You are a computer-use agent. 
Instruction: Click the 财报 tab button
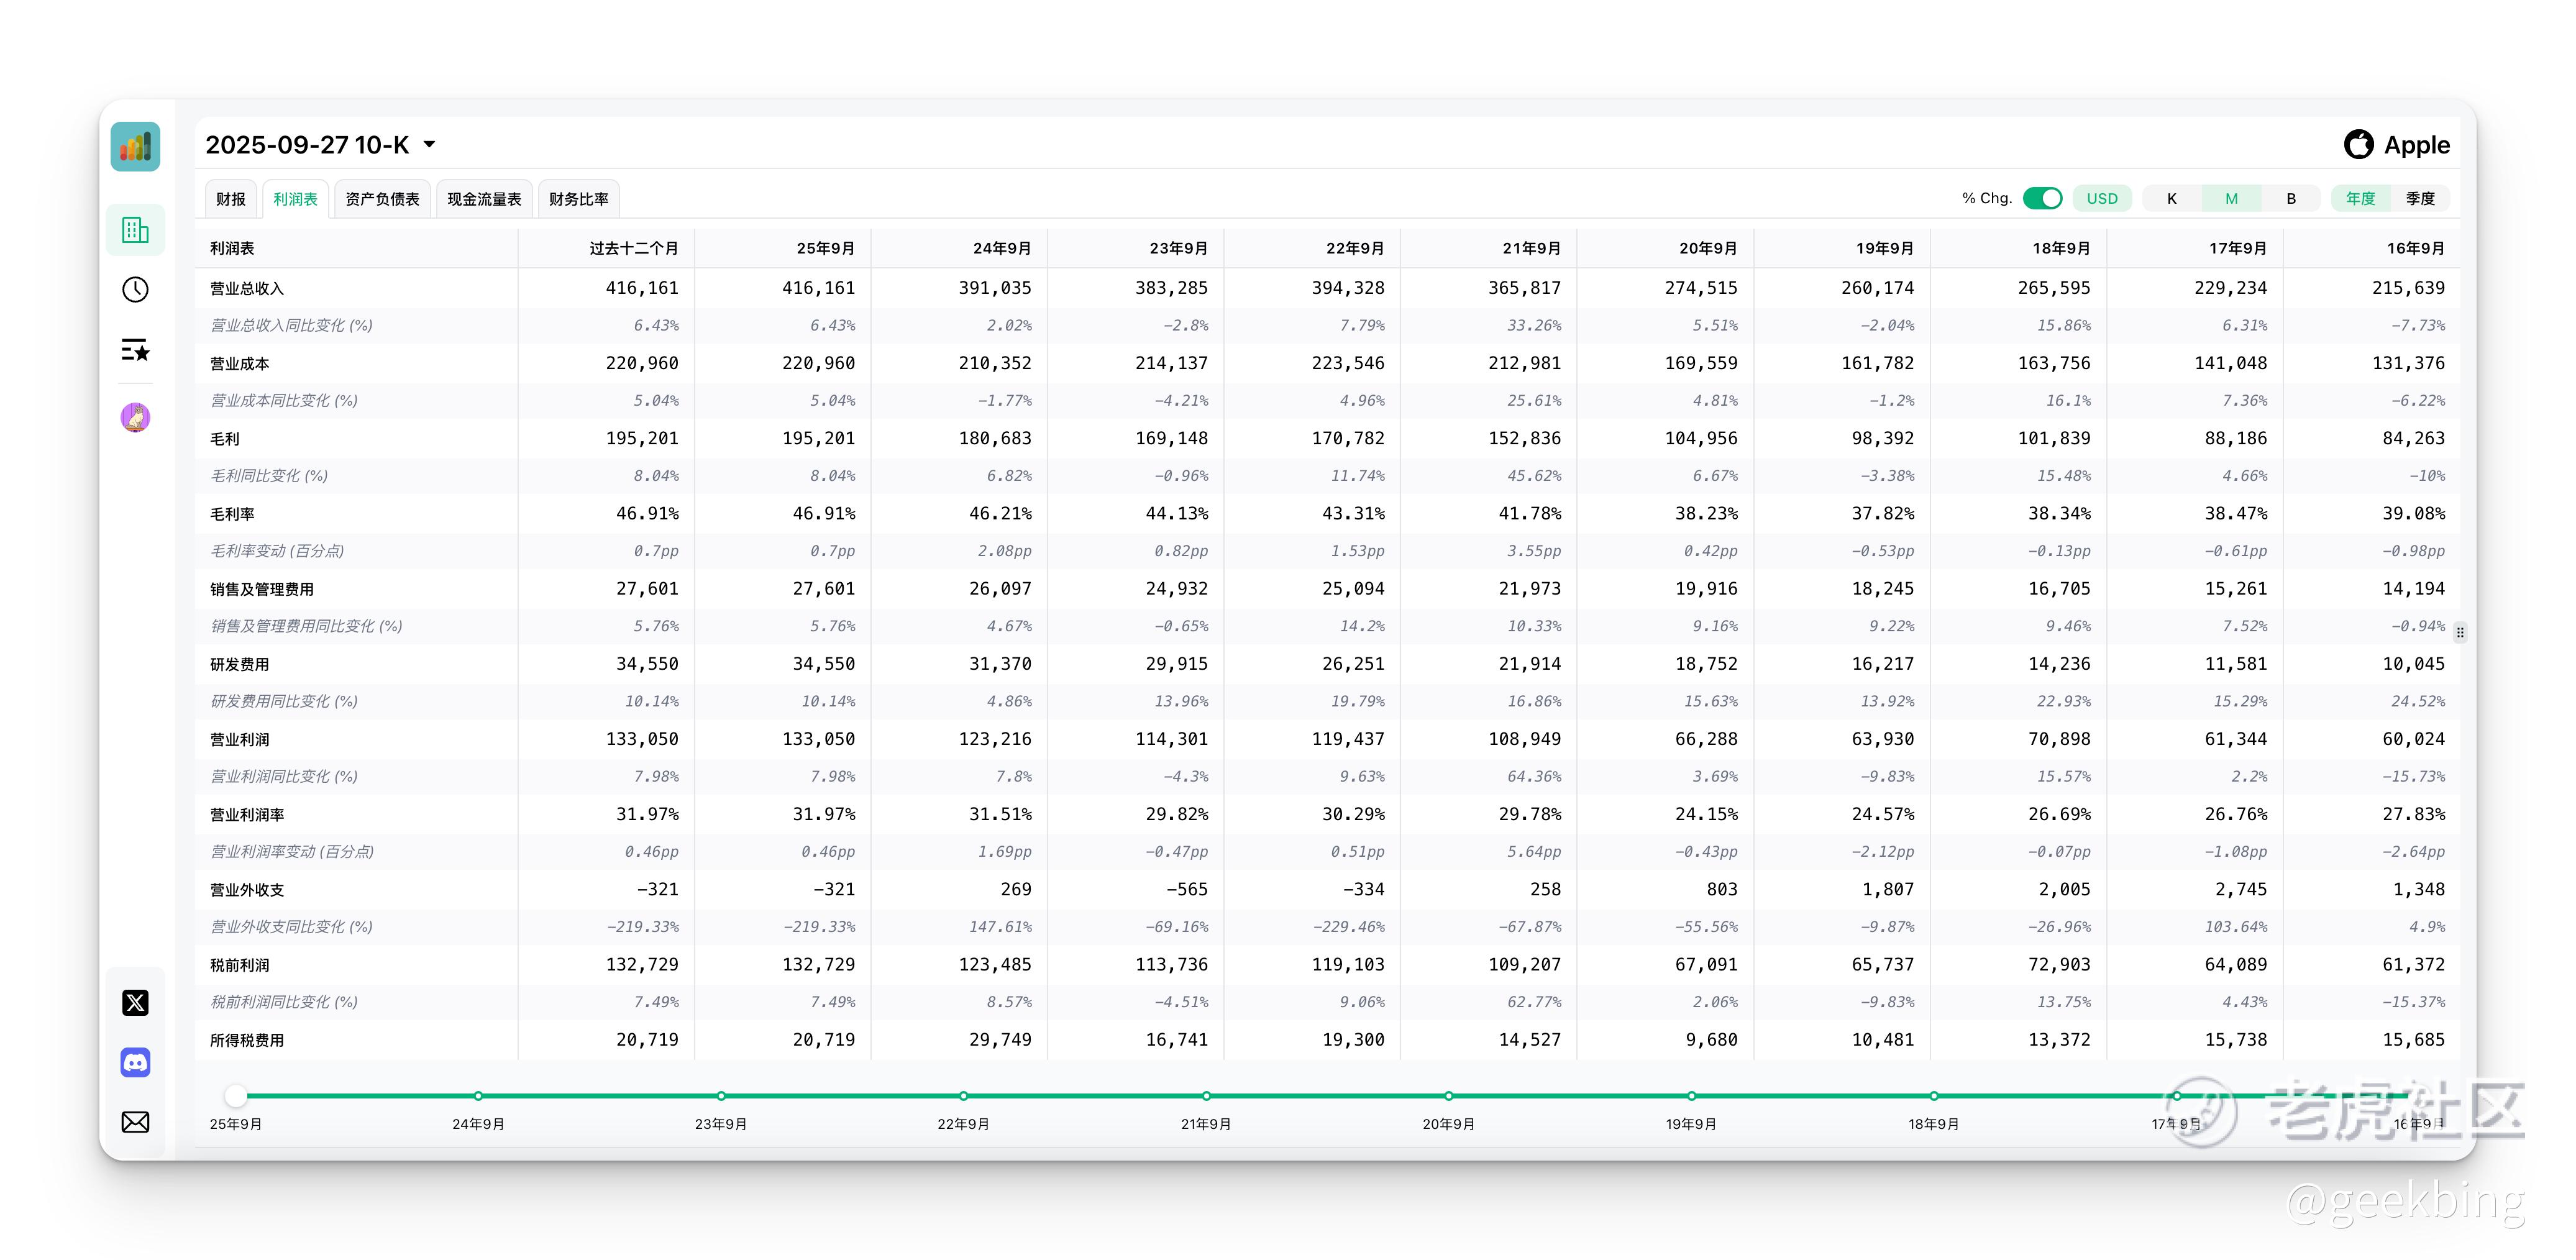230,199
